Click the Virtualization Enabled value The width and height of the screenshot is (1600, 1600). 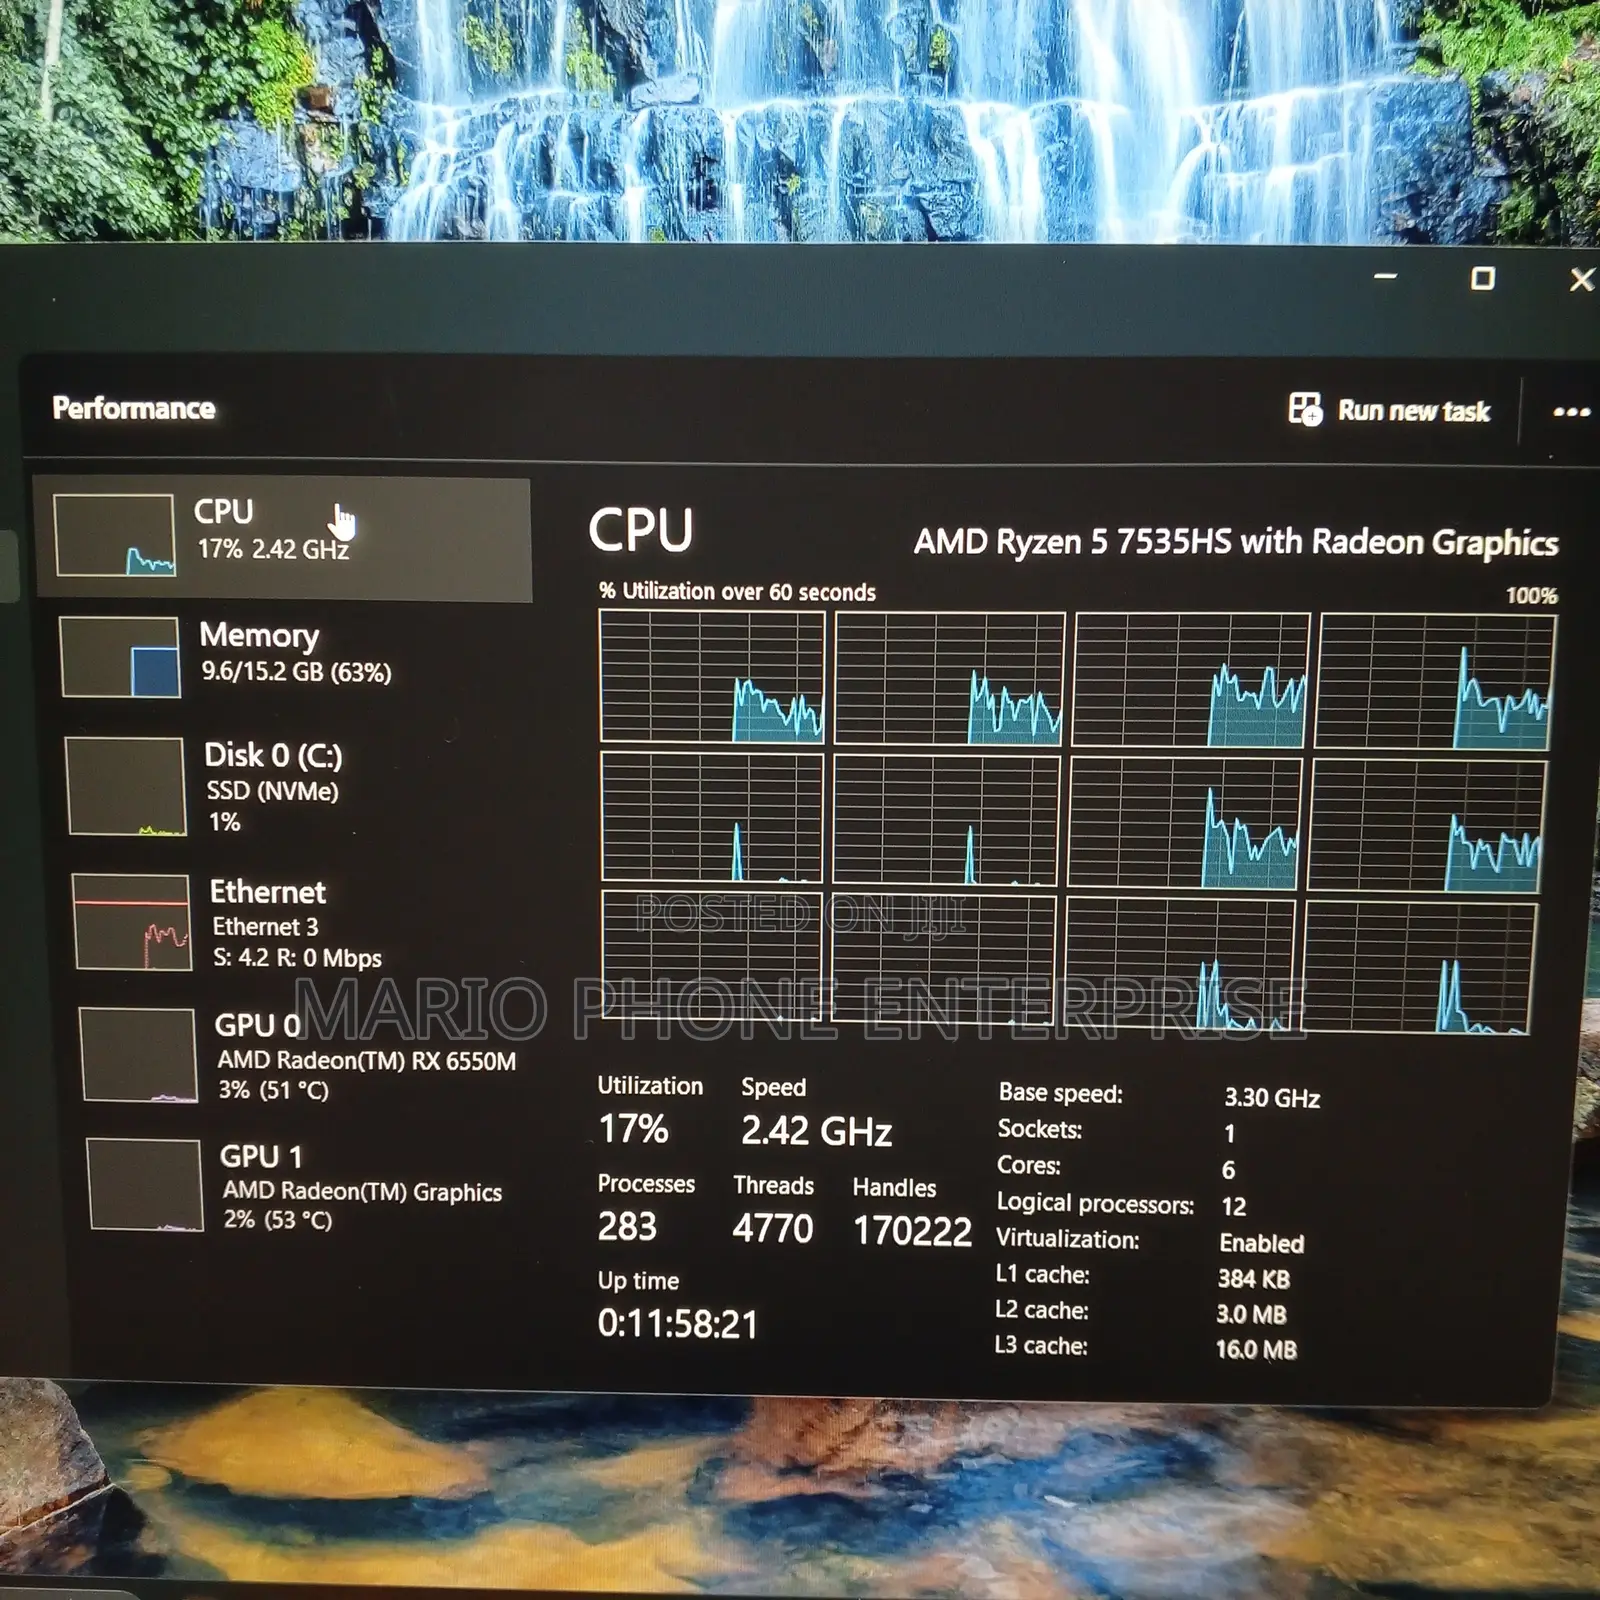[1262, 1244]
